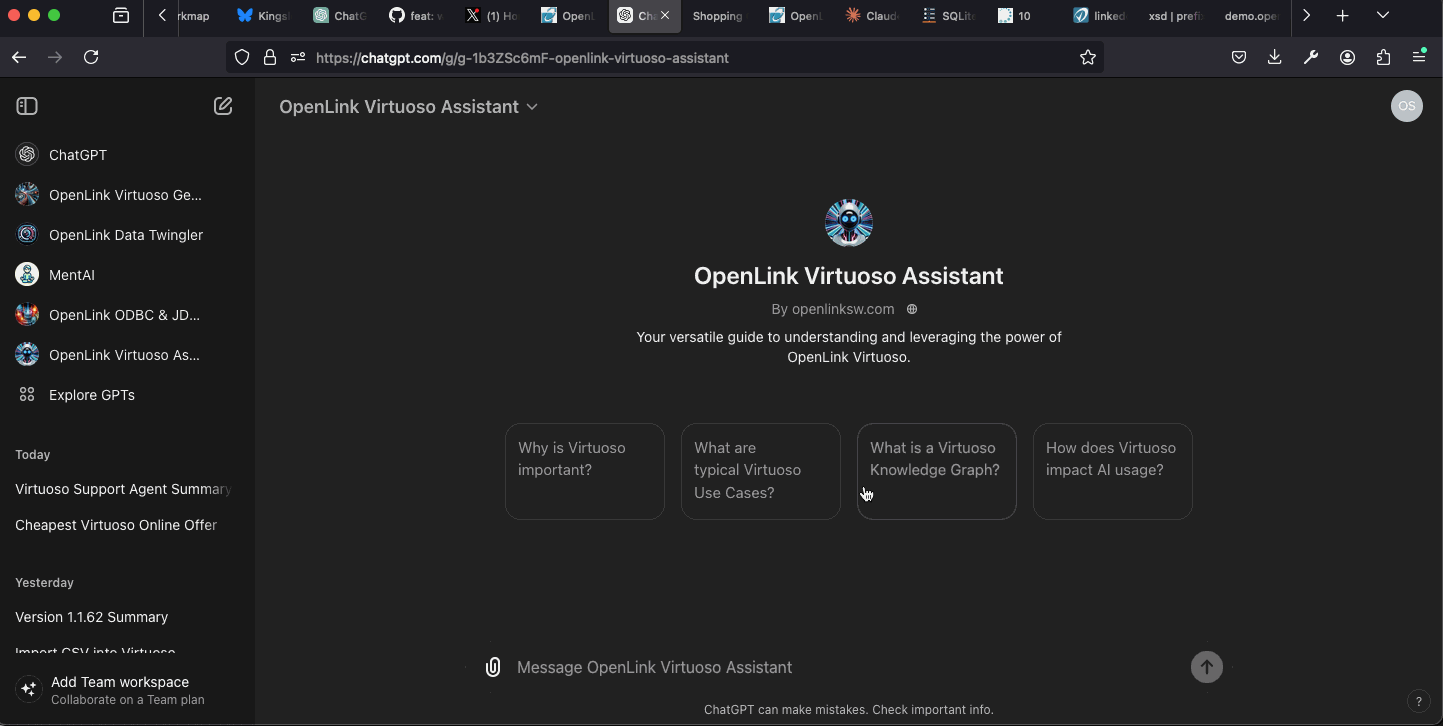Open OpenLink Virtuoso As... in the sidebar

point(127,355)
